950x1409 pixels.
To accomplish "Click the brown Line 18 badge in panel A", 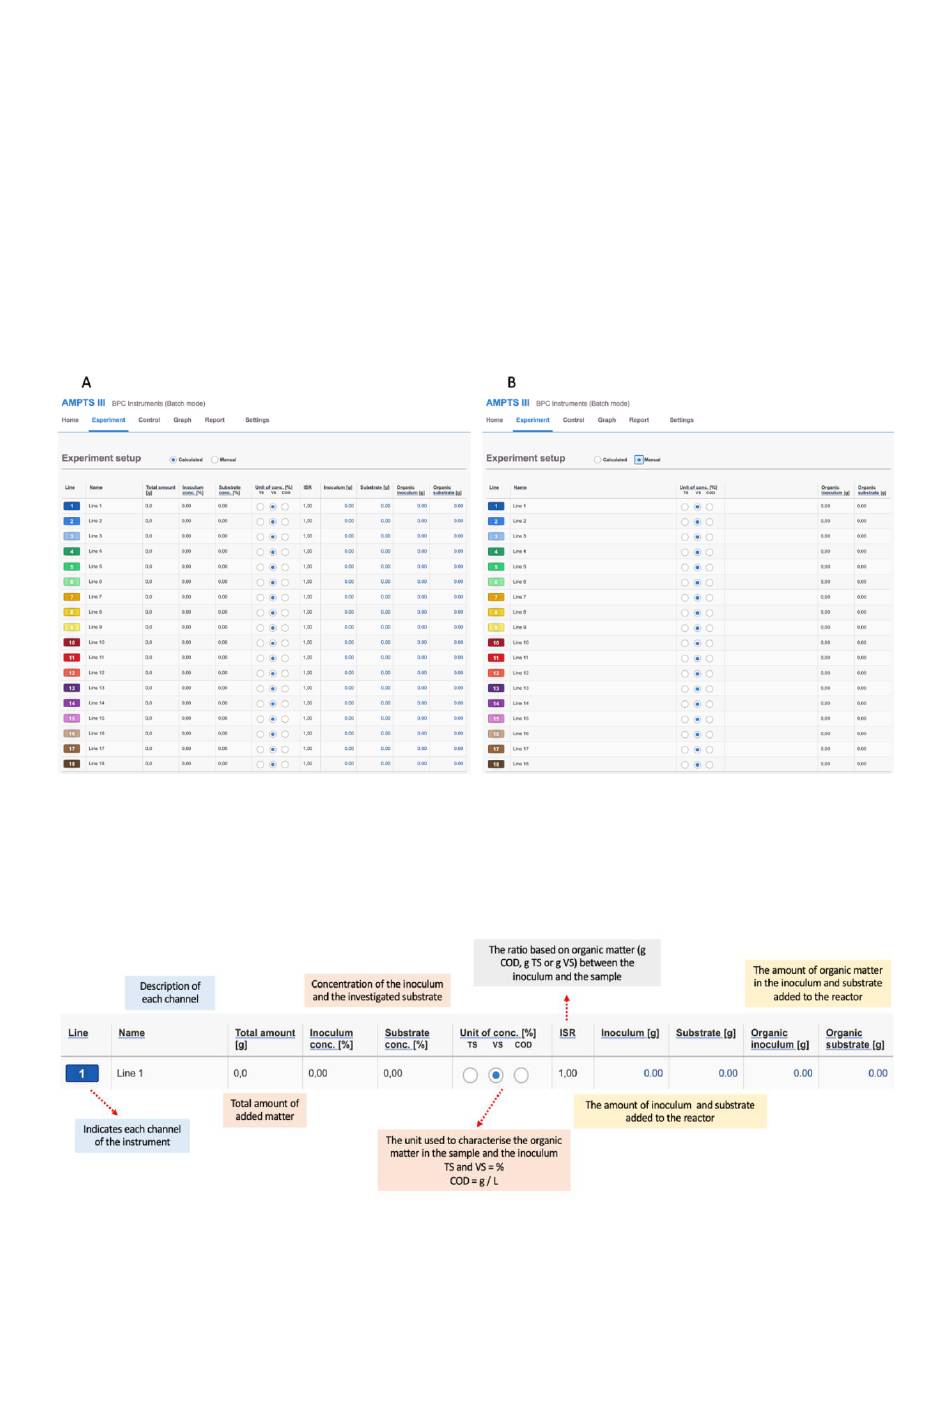I will (72, 763).
